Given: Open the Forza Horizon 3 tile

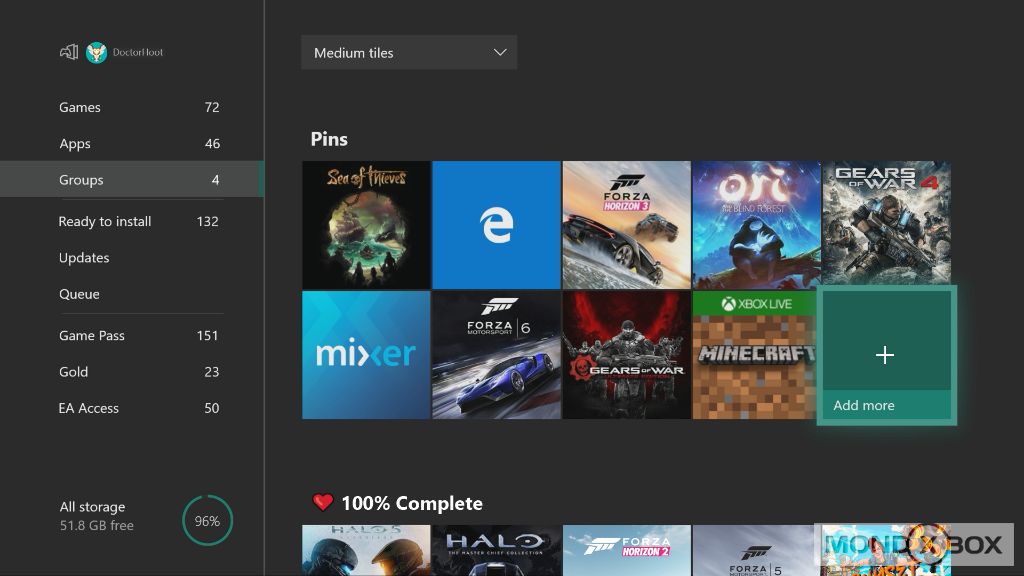Looking at the screenshot, I should (626, 225).
